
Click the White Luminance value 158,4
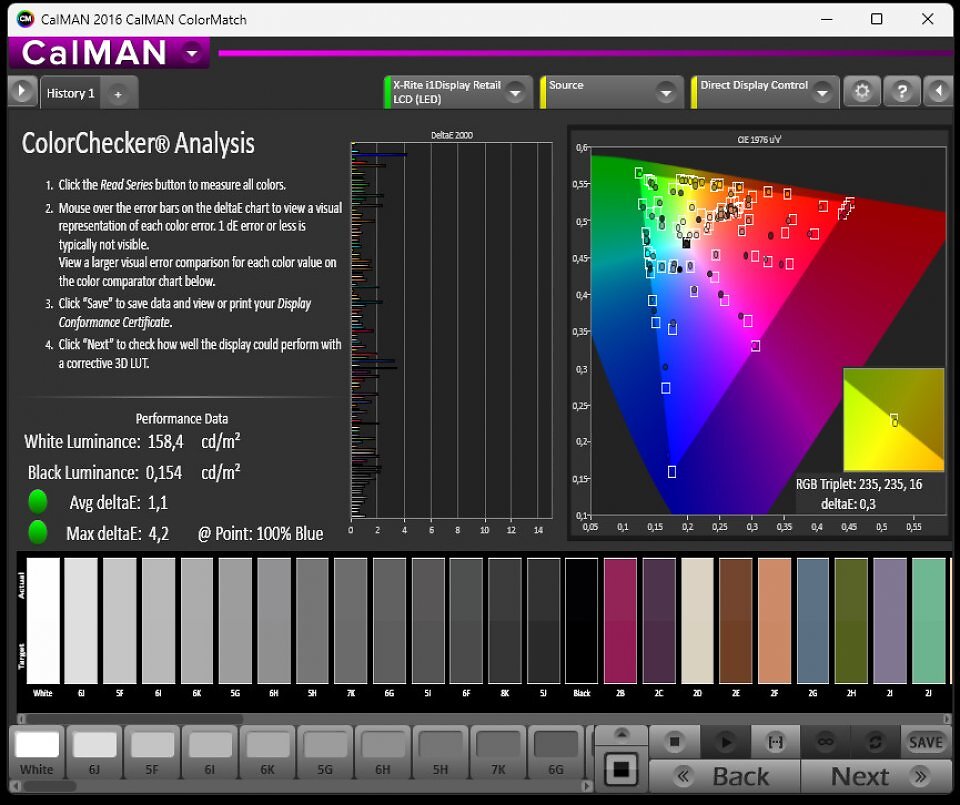(x=165, y=442)
